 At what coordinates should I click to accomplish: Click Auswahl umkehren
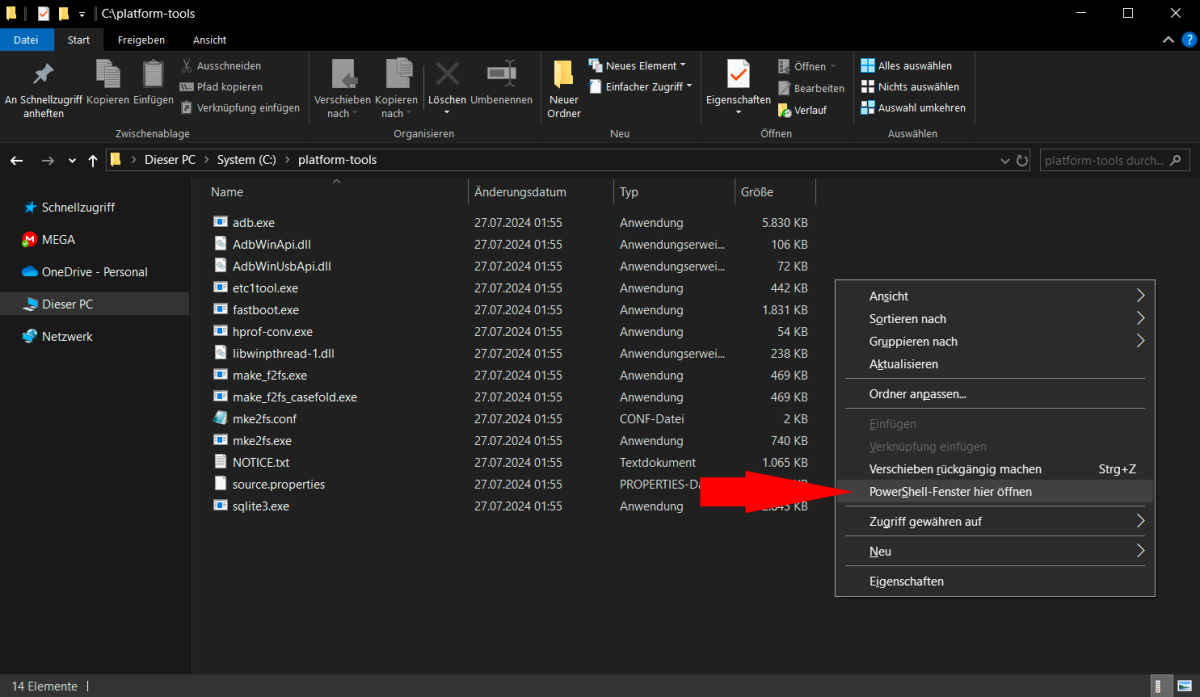click(913, 108)
